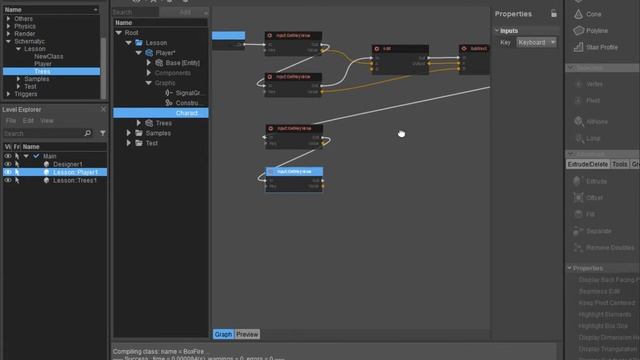The image size is (640, 360).
Task: Click the Remove Doubles tool icon
Action: (578, 248)
